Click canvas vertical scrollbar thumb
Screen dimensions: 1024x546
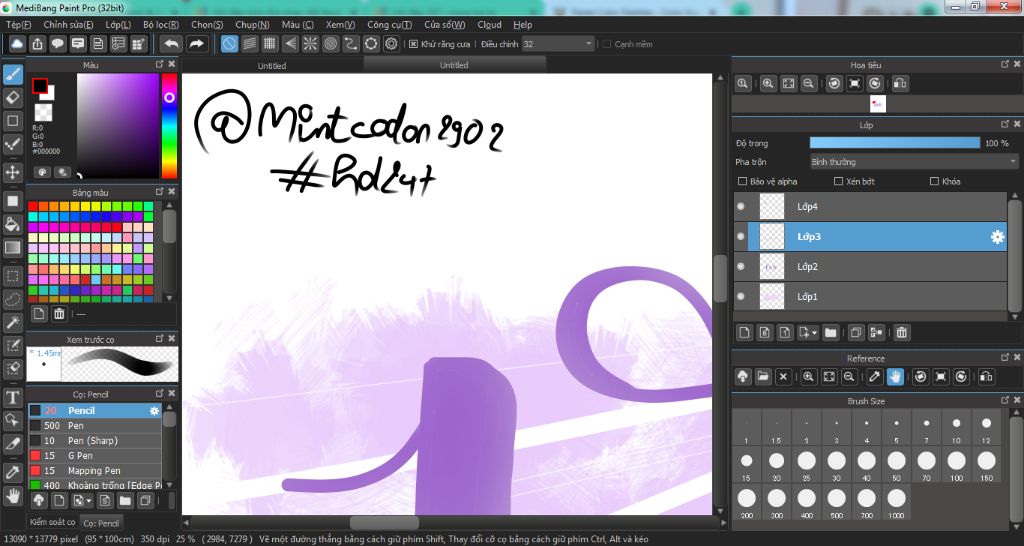click(719, 279)
